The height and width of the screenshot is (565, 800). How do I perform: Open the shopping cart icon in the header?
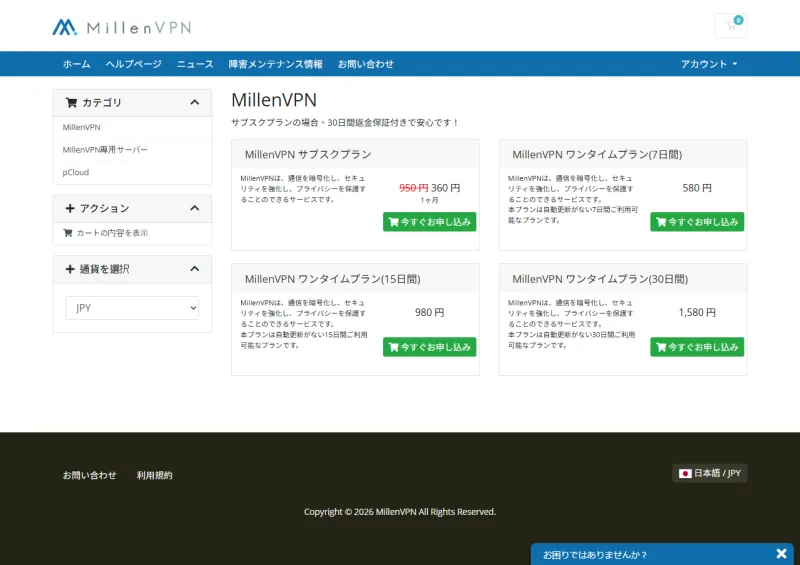pyautogui.click(x=731, y=26)
